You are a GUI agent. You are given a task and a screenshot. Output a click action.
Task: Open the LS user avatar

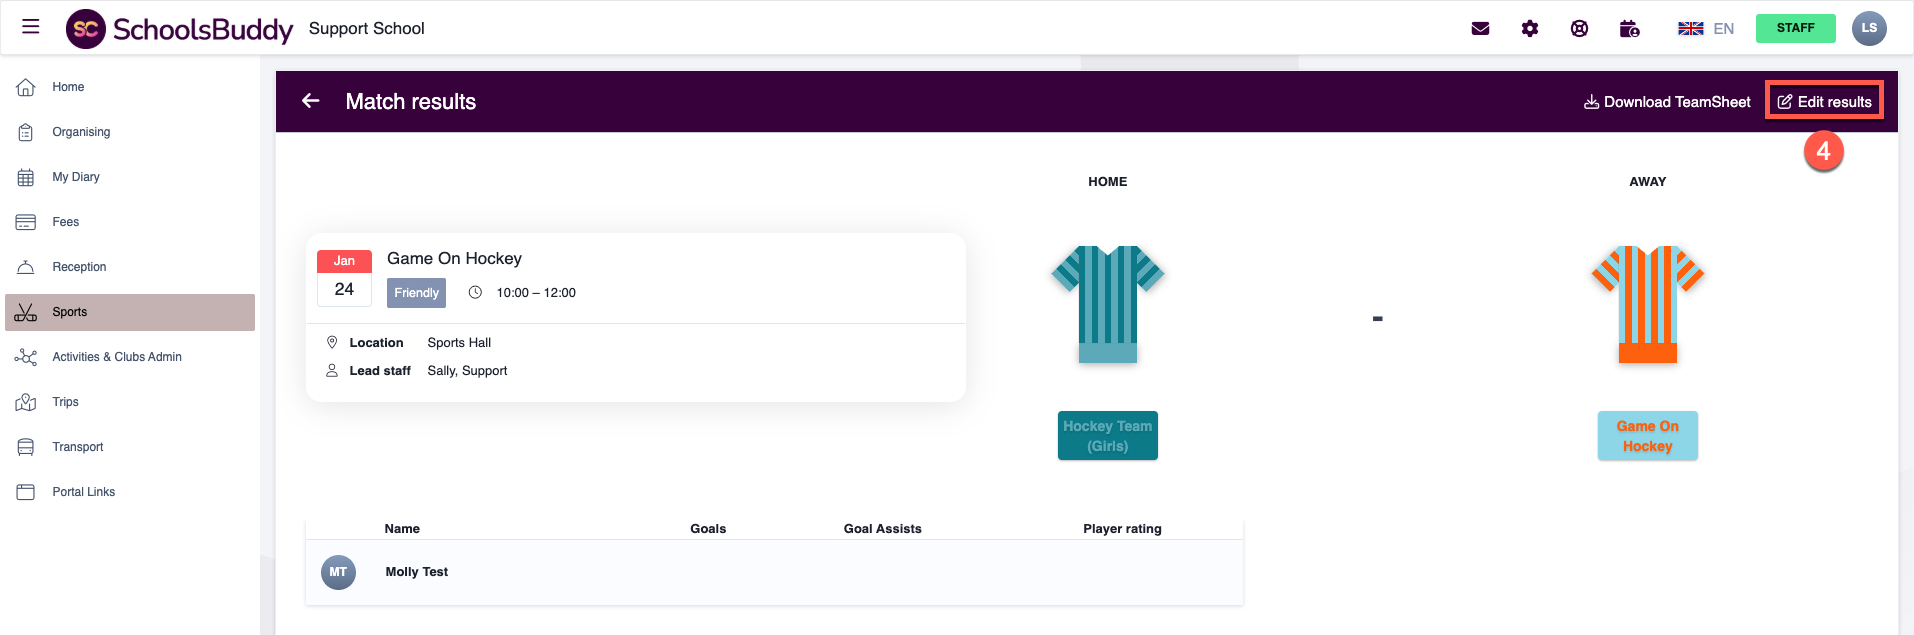point(1868,28)
